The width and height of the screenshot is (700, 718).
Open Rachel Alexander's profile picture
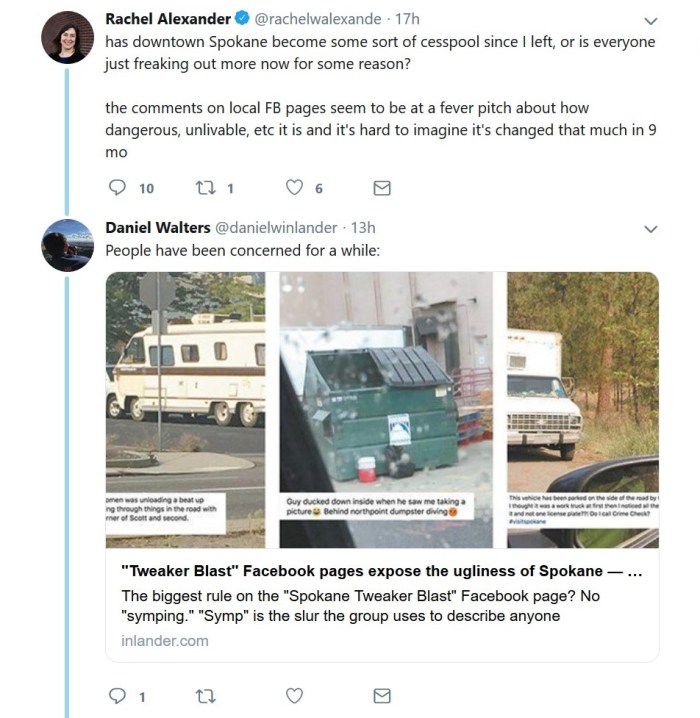[67, 38]
